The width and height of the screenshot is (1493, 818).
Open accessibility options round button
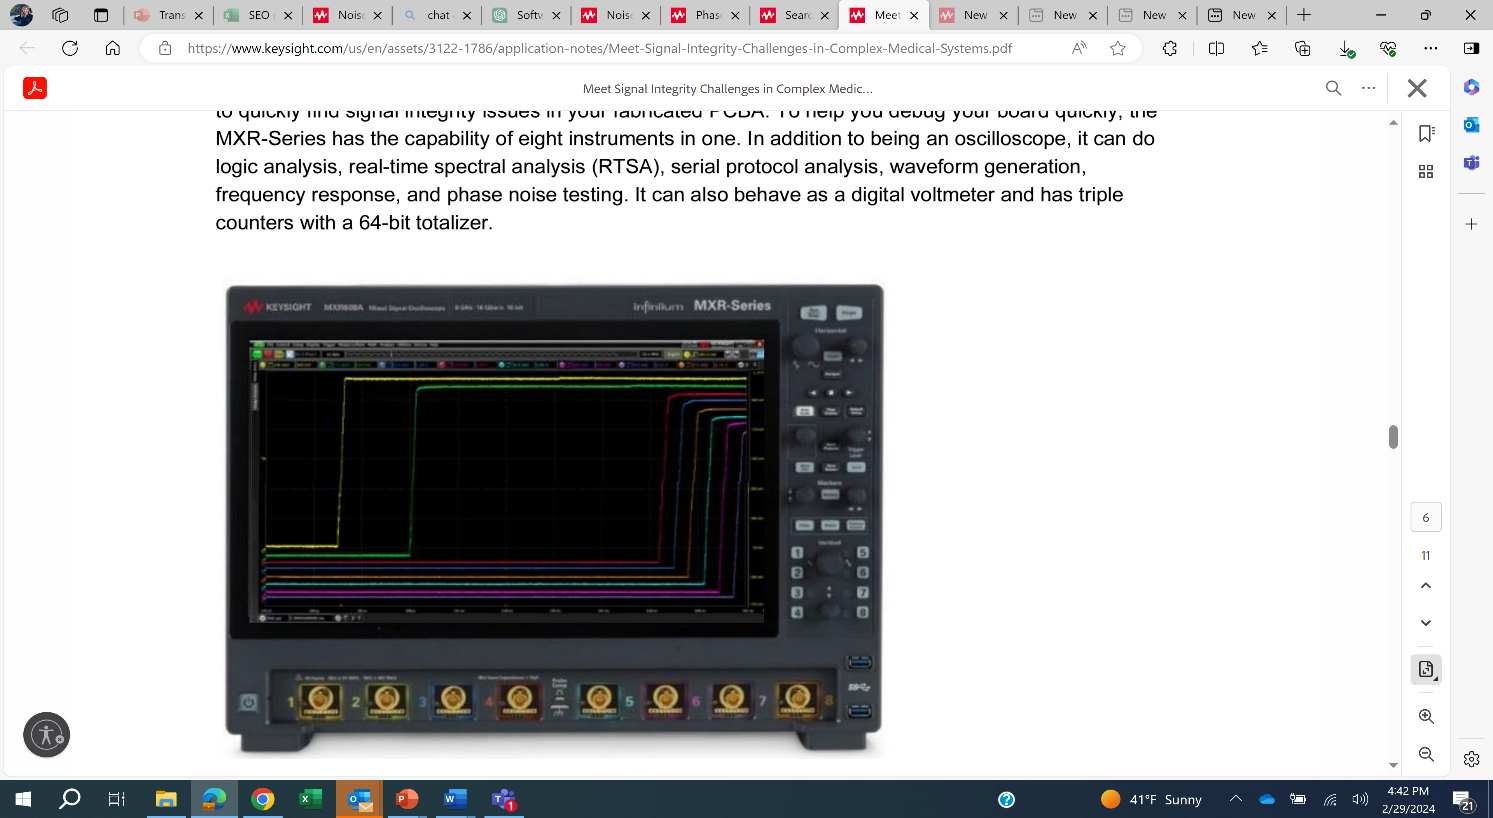tap(46, 735)
